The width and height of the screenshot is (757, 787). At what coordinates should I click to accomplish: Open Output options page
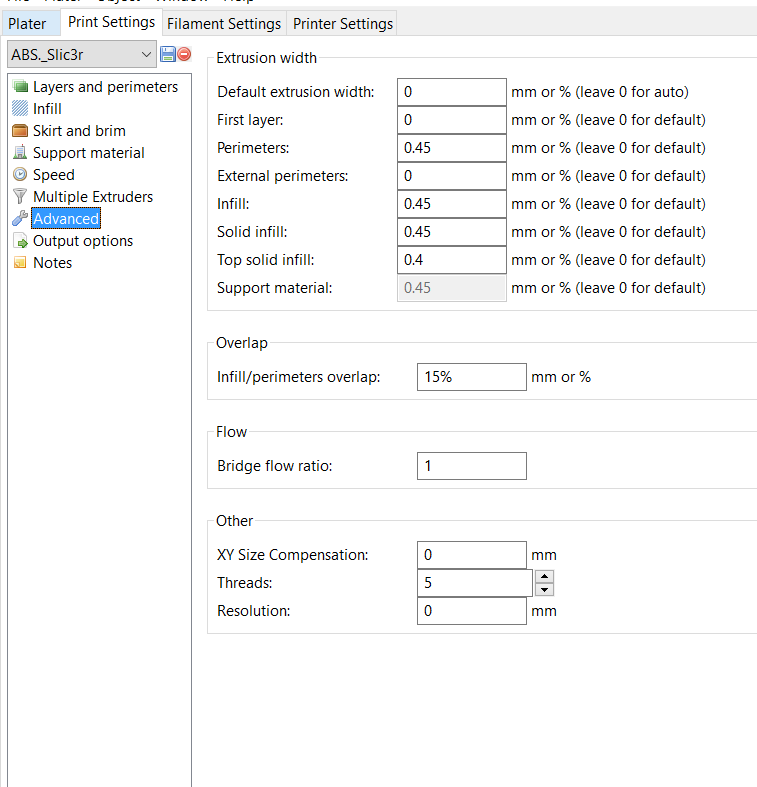(82, 241)
